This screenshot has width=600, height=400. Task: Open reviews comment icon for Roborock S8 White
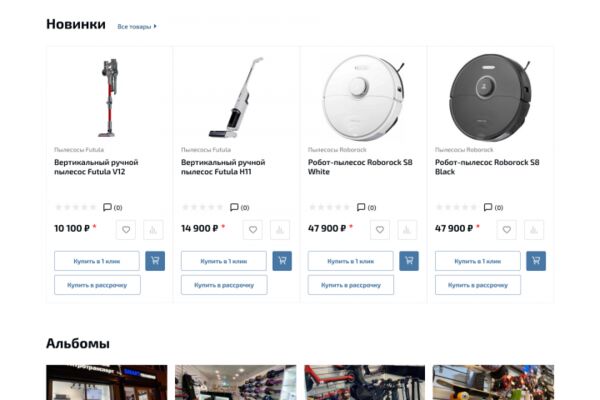click(361, 207)
